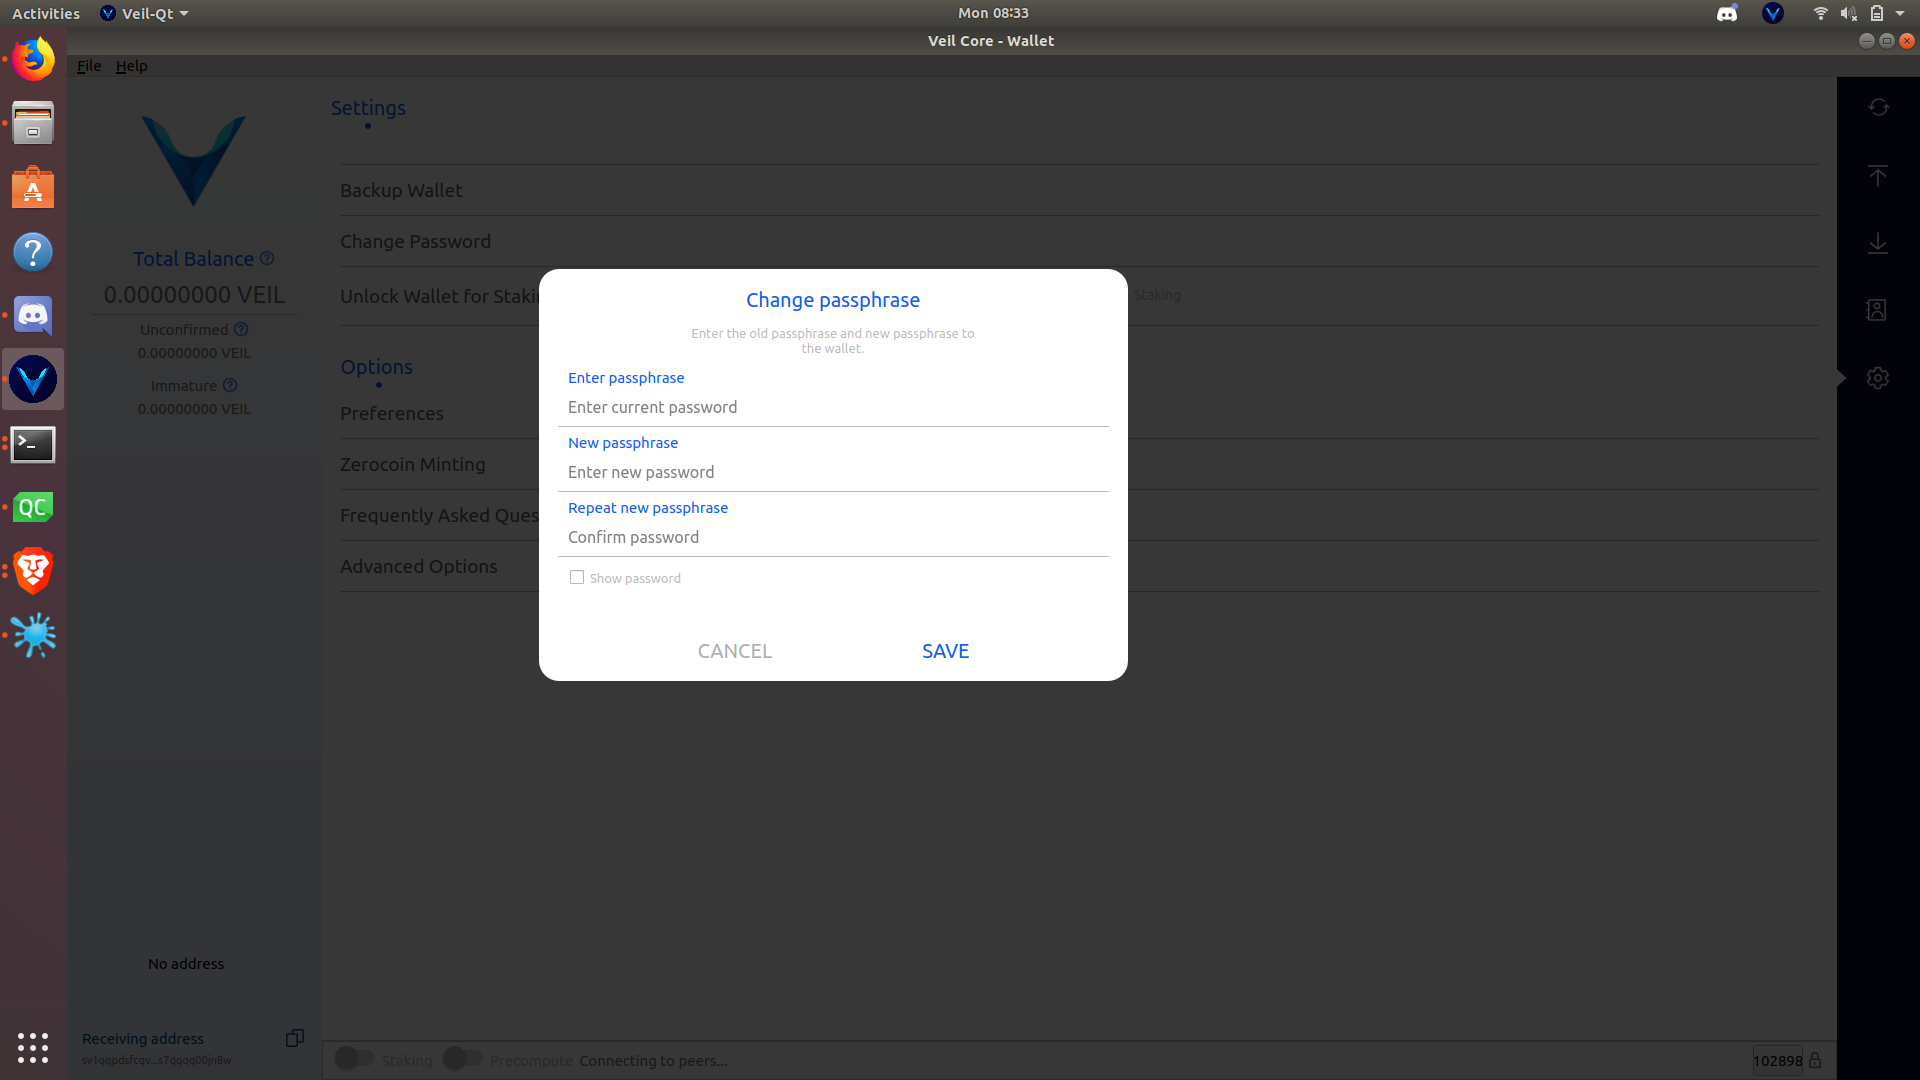The width and height of the screenshot is (1920, 1080).
Task: Open the address book sidebar icon
Action: tap(1878, 311)
